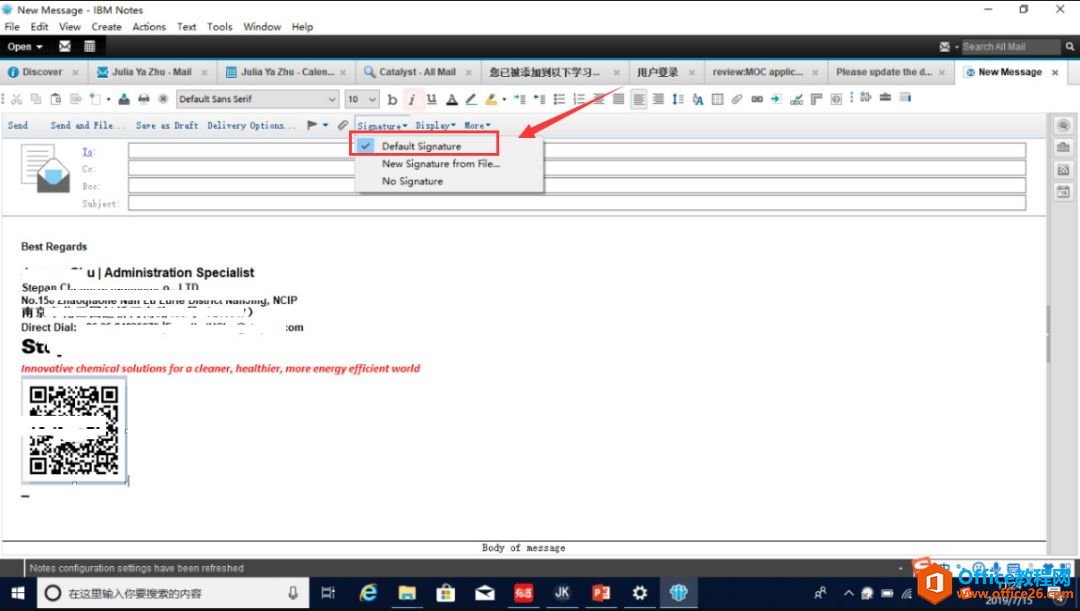
Task: Expand the Display dropdown menu
Action: (435, 125)
